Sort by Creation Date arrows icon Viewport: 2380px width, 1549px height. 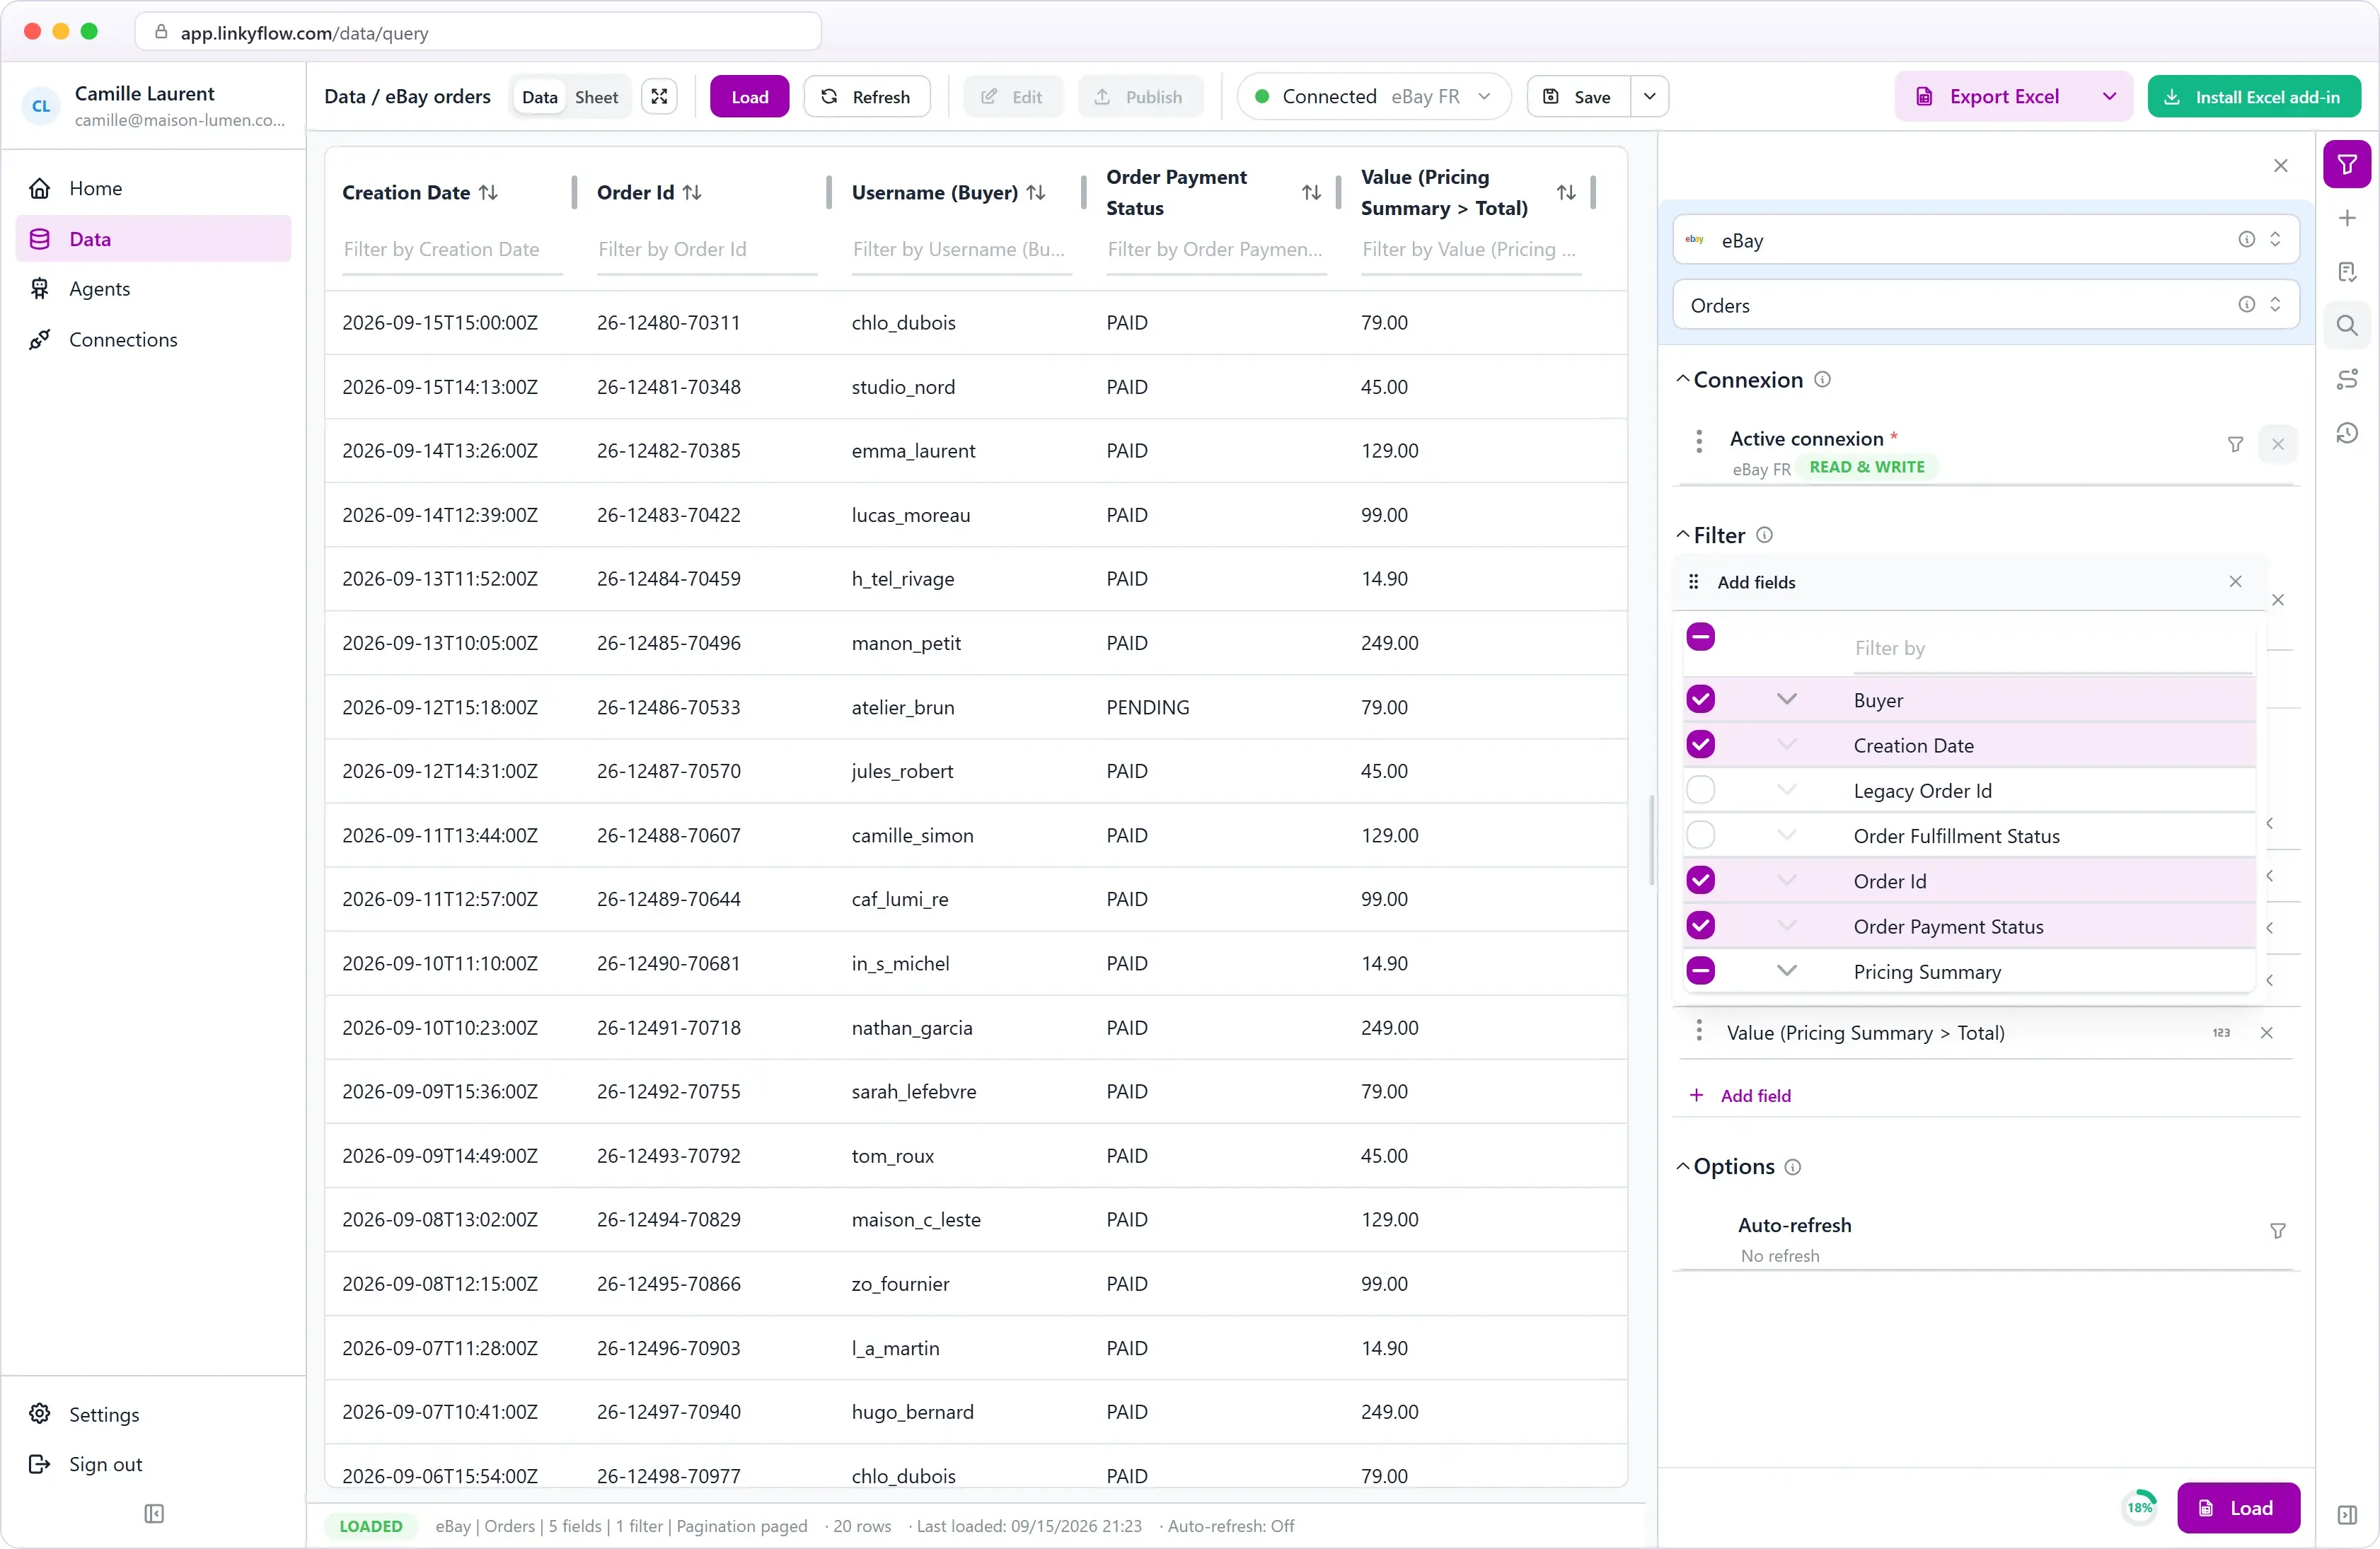coord(488,192)
